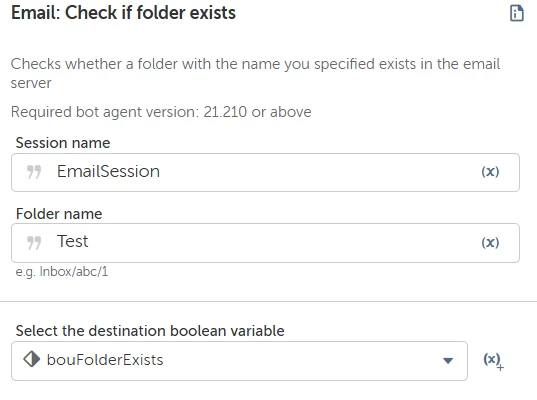Insert a variable into Session name field

click(x=490, y=172)
